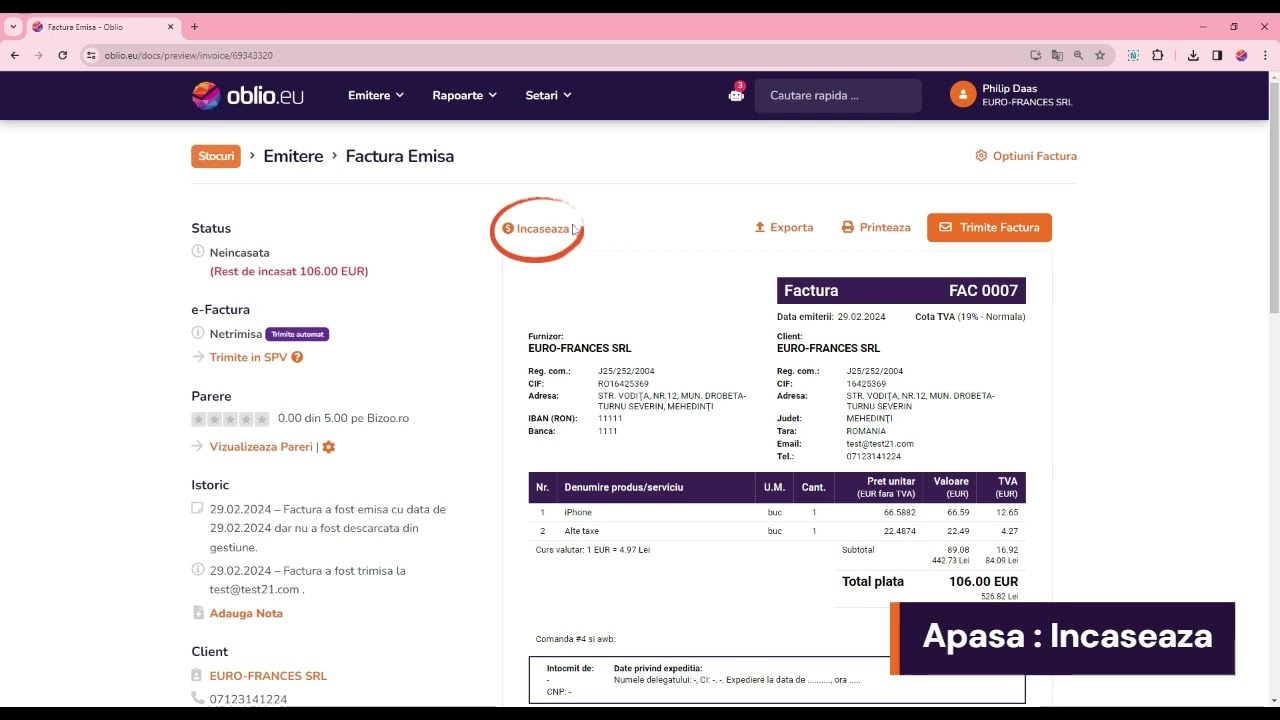The image size is (1280, 720).
Task: Click the Incaseaza link
Action: [x=536, y=229]
